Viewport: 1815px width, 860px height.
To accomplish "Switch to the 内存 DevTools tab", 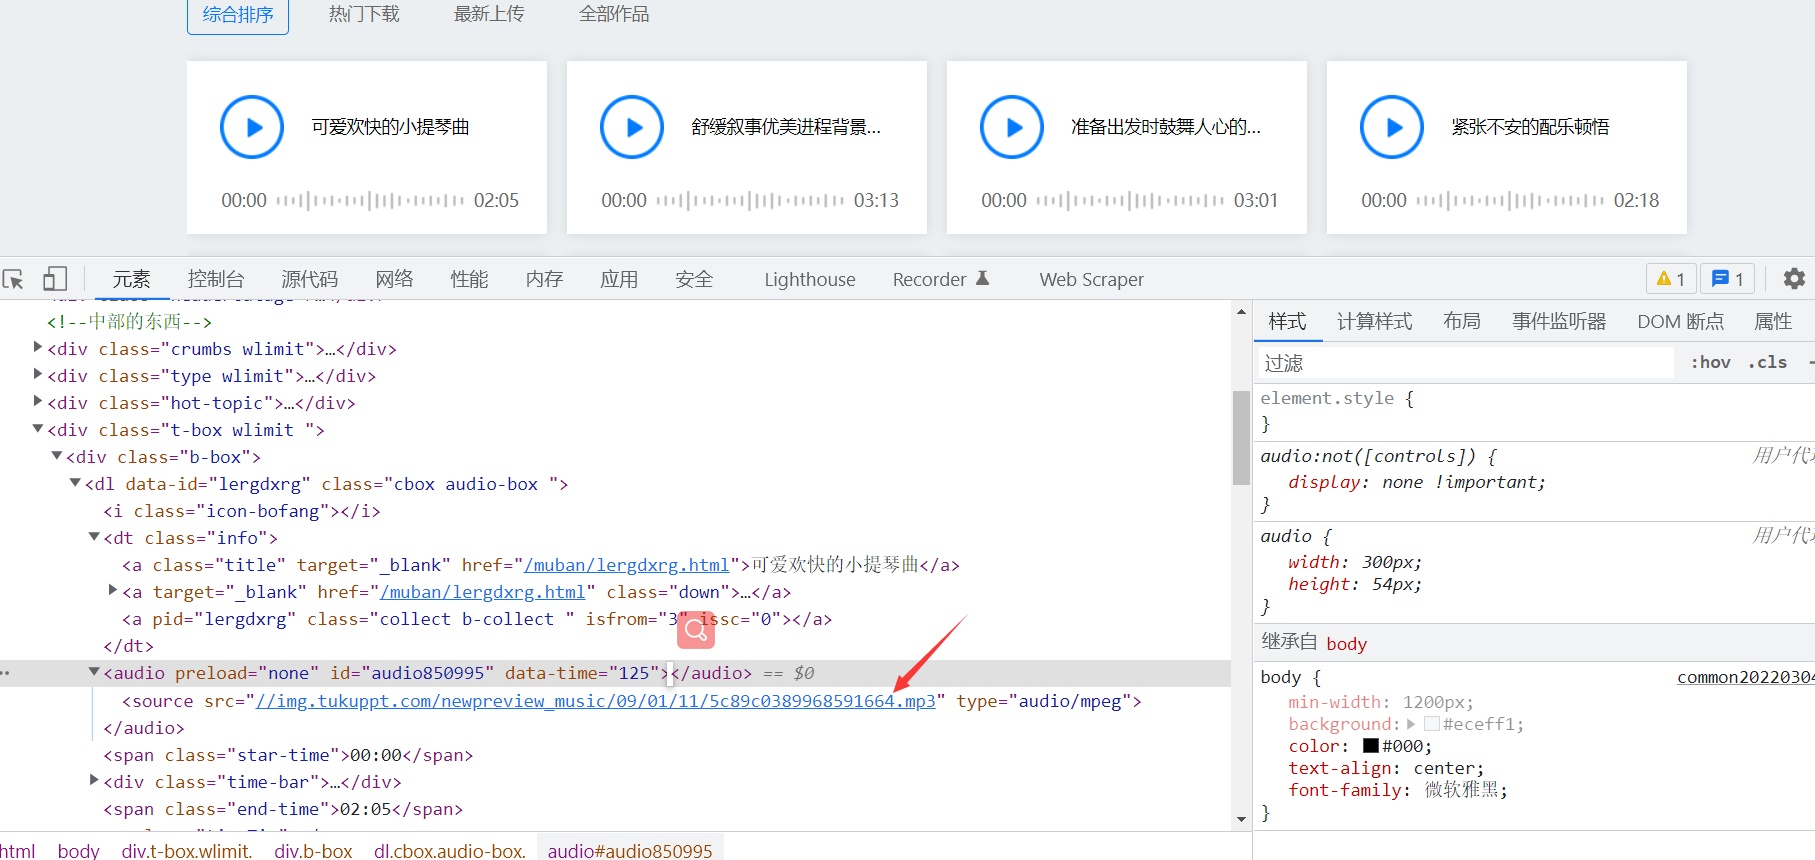I will tap(544, 279).
